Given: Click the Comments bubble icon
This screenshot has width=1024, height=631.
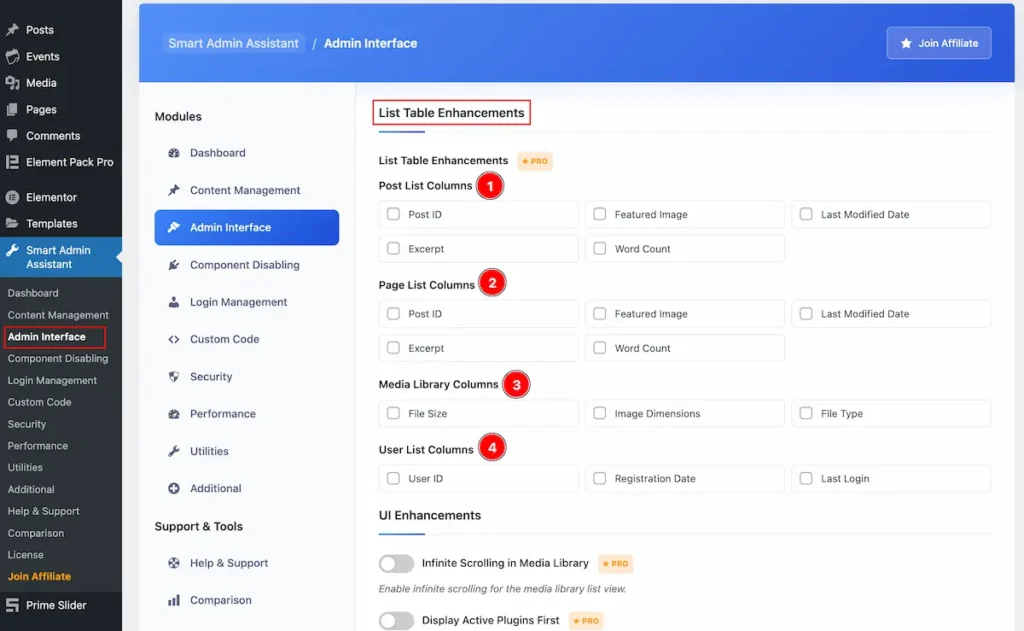Looking at the screenshot, I should pos(12,136).
